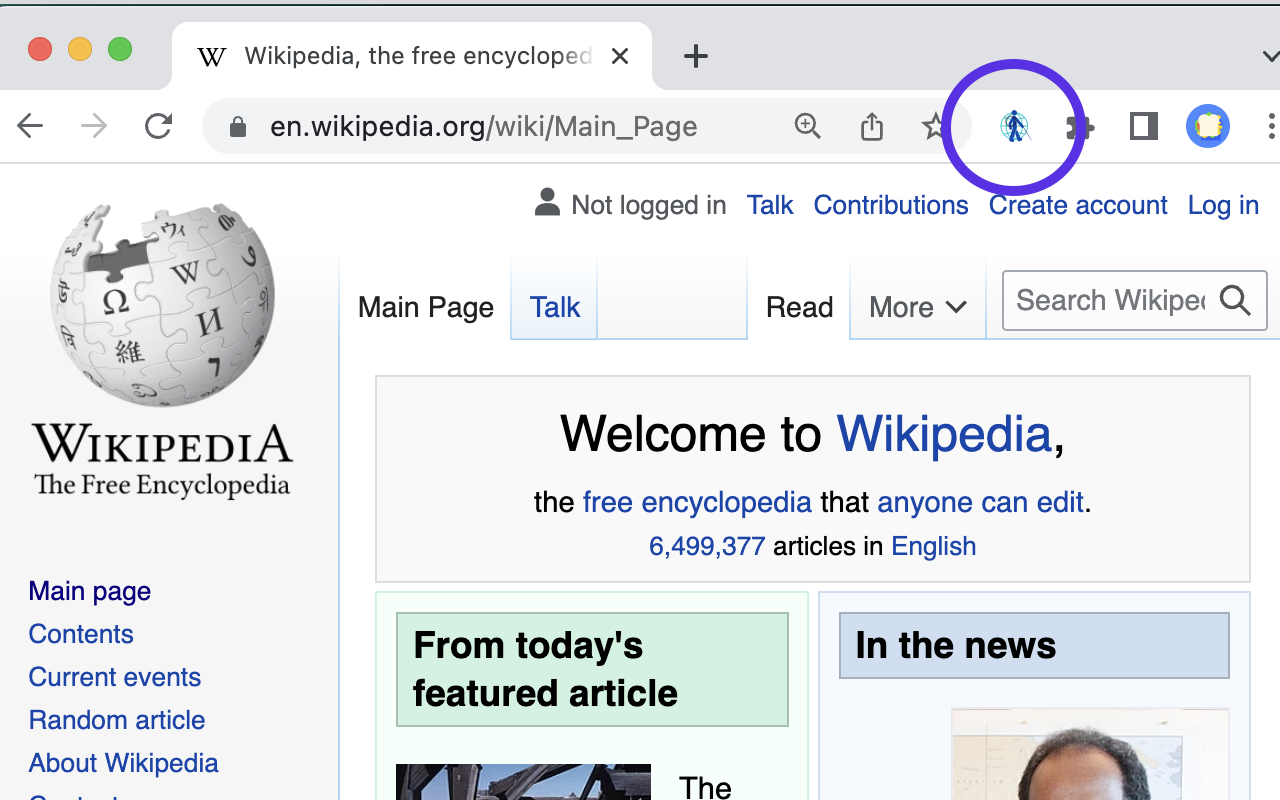Bookmark this page with the star icon
The image size is (1280, 800).
click(934, 126)
